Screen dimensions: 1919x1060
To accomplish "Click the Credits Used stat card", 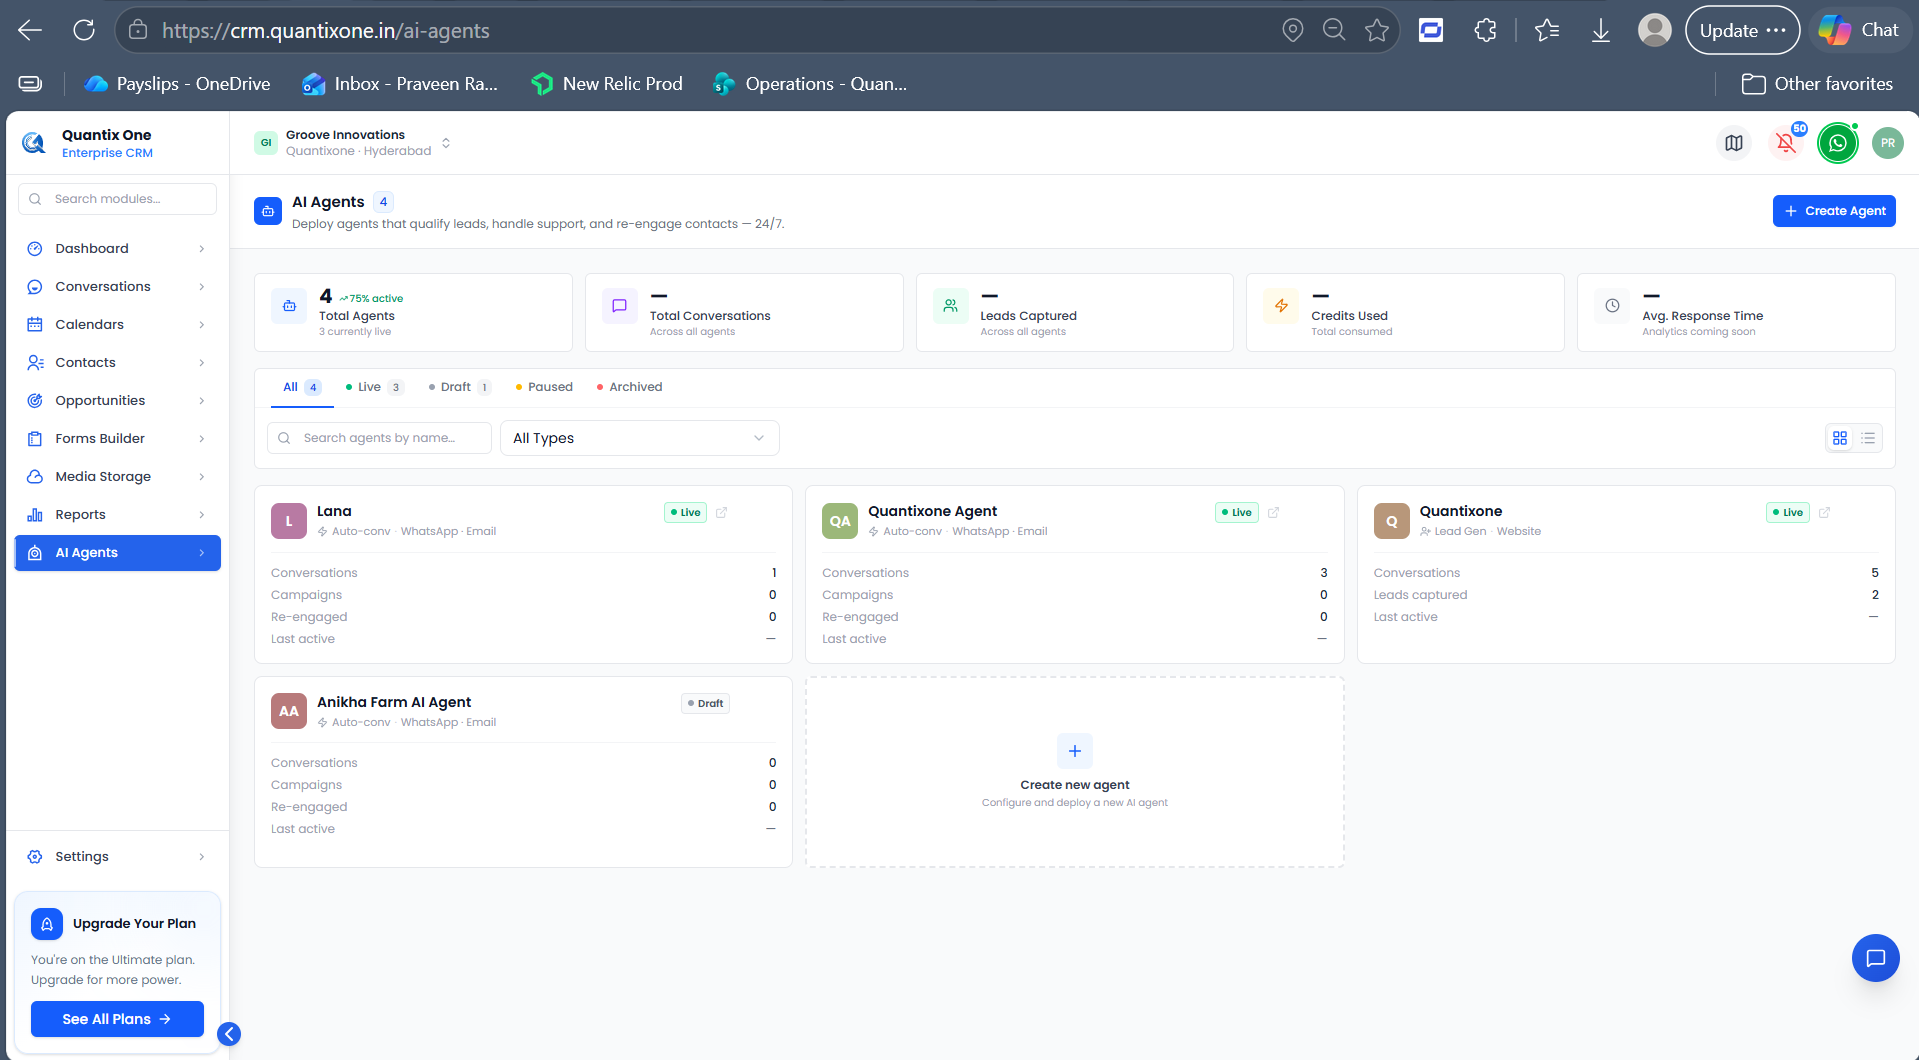I will (x=1405, y=312).
